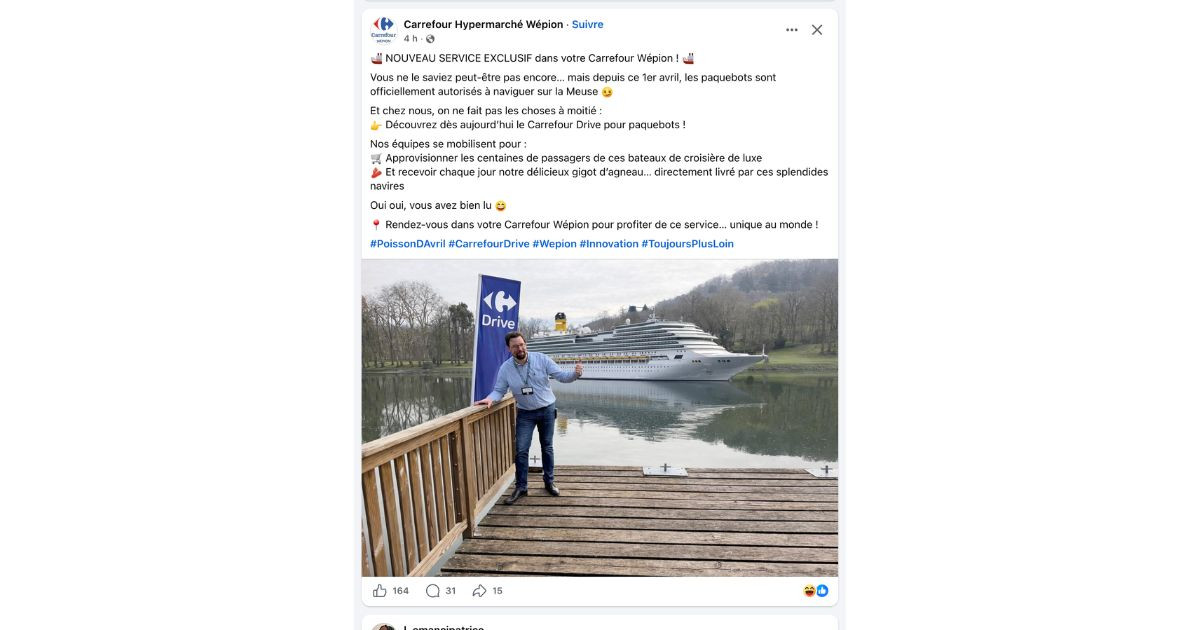Open the next post's profile picture

(x=383, y=627)
